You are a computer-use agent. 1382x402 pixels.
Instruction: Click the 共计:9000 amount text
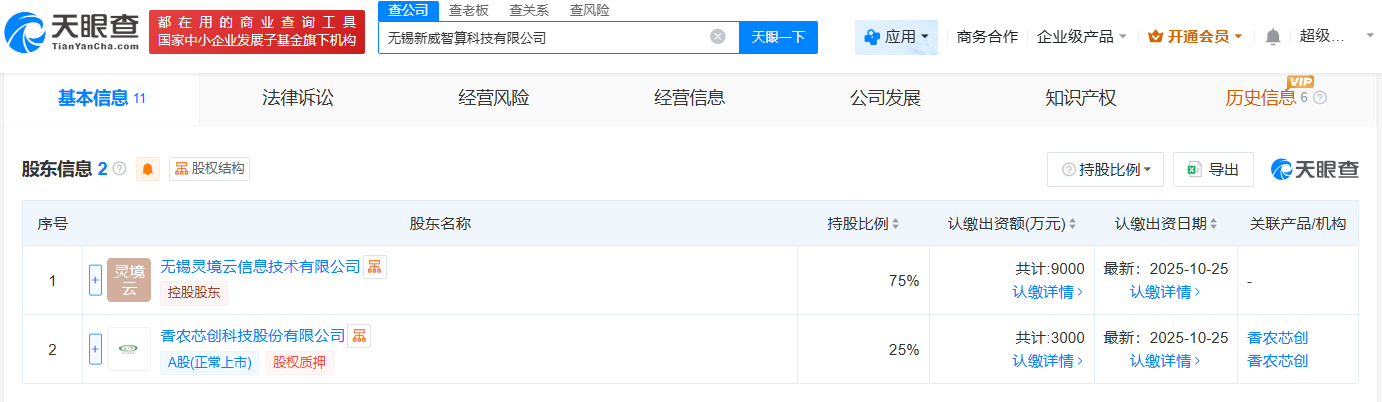point(1049,269)
